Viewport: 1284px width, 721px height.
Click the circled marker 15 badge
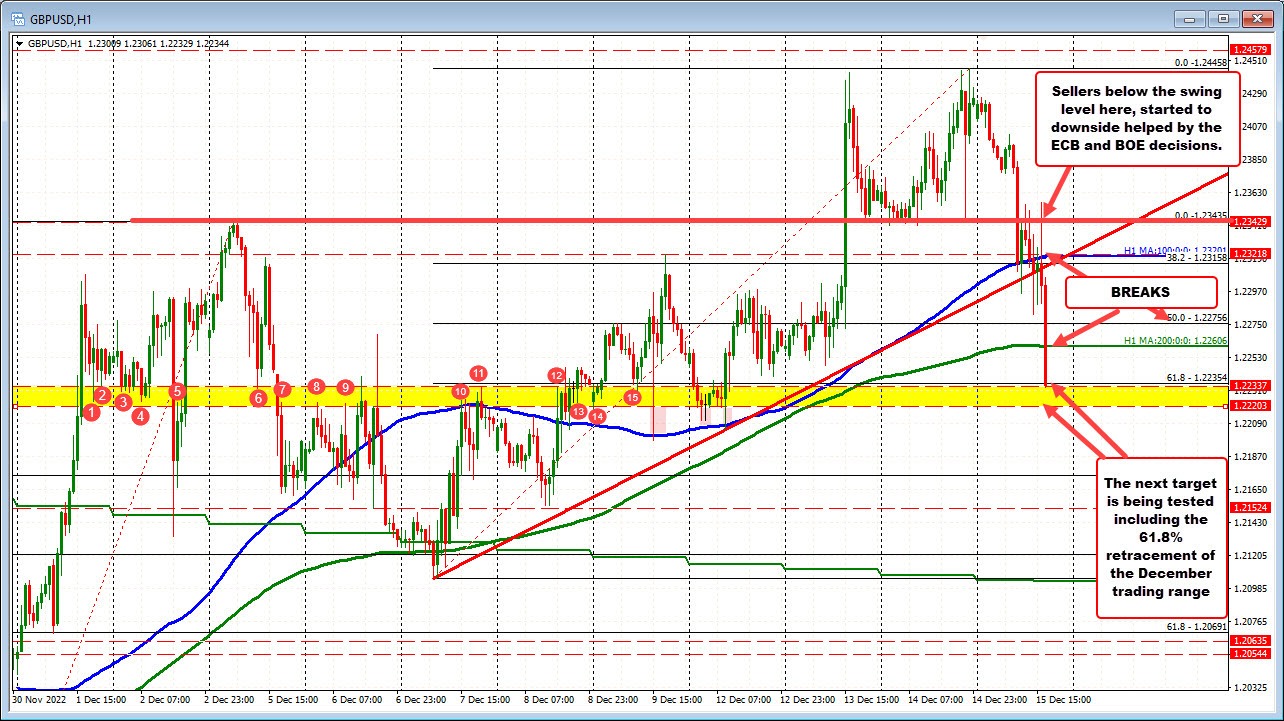[631, 397]
